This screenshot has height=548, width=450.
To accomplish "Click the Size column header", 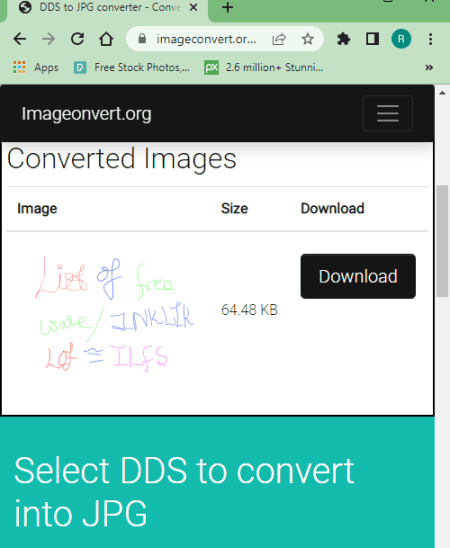I will [234, 208].
